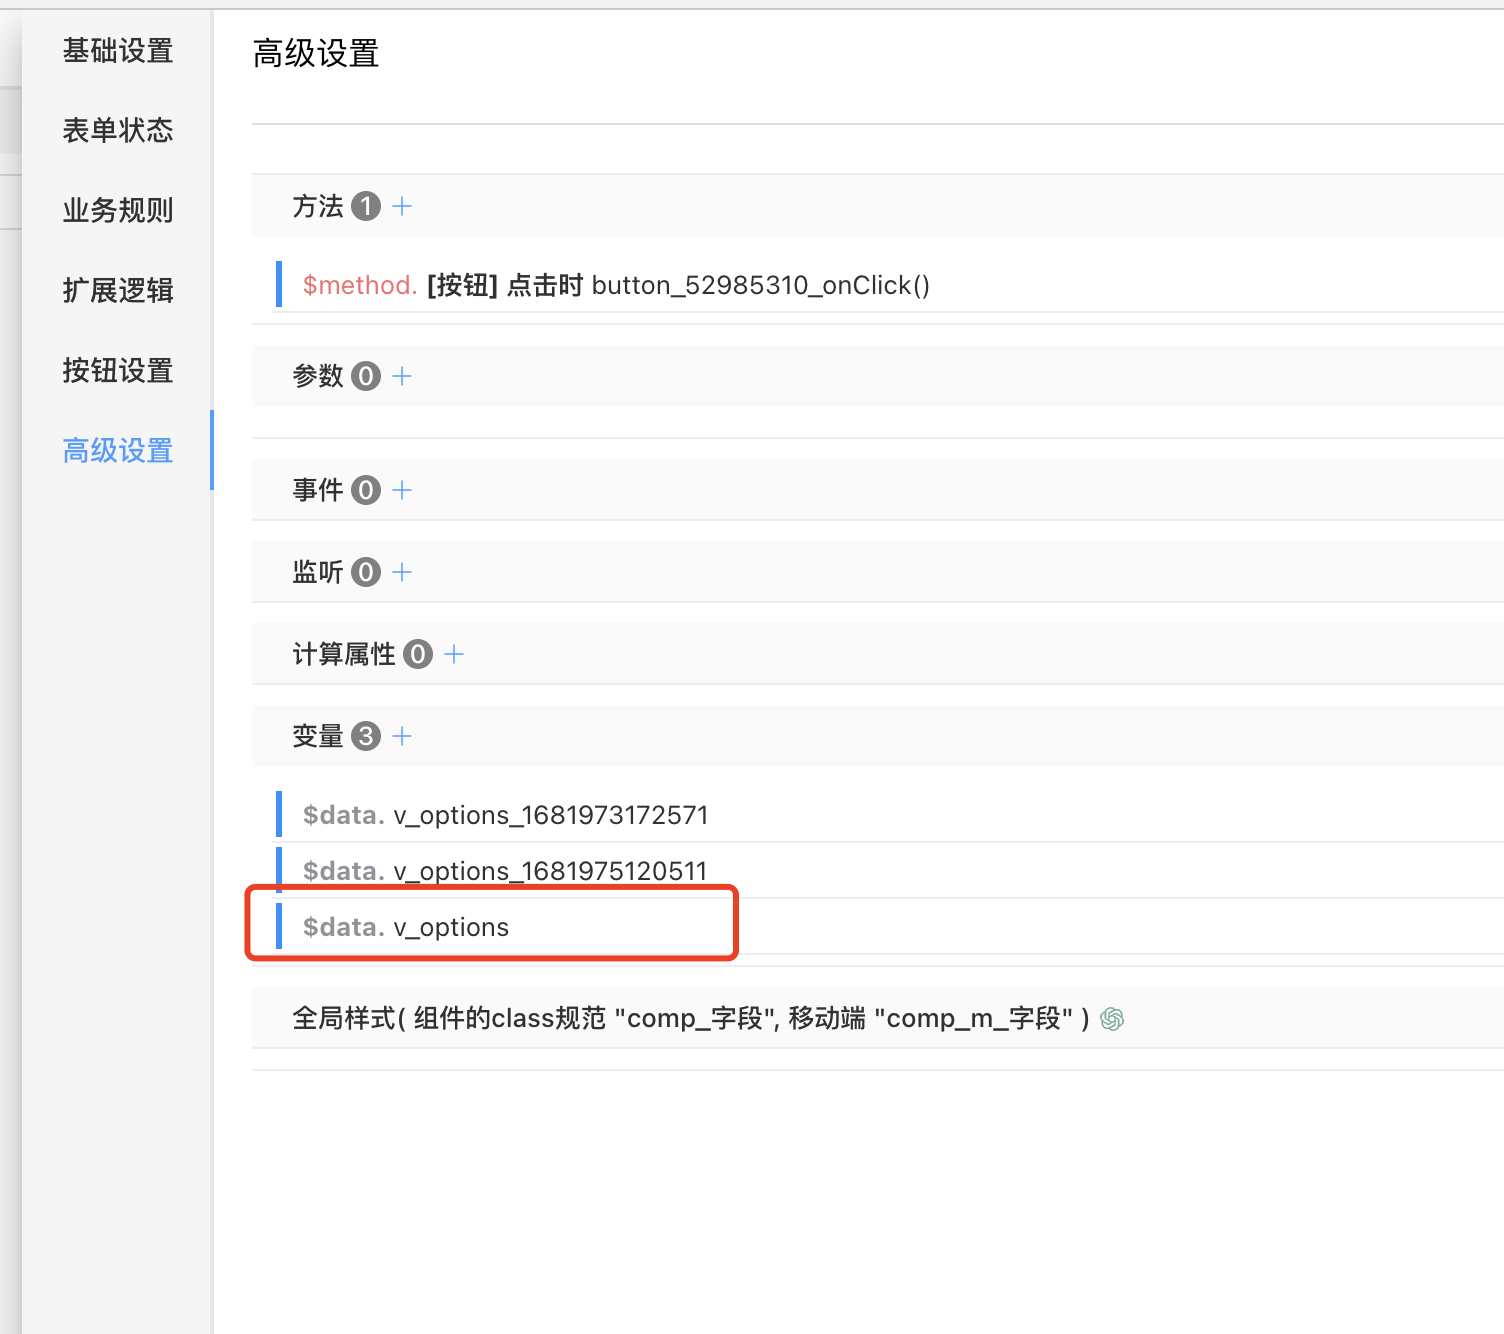Click the plus icon beside 监听
Screen dimensions: 1504x1334
(402, 572)
